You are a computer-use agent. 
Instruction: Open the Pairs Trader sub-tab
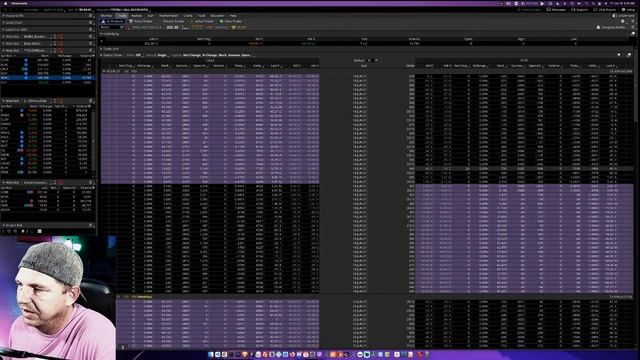231,21
